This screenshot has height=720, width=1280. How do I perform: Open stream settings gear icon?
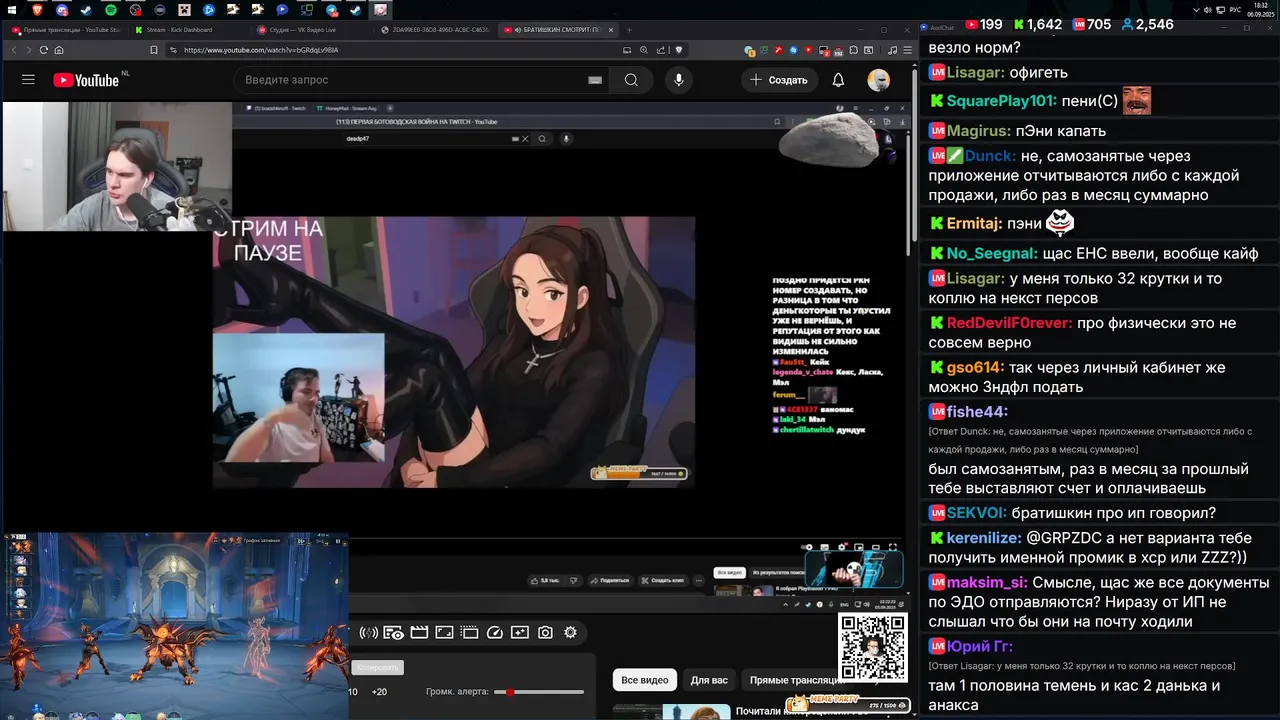[570, 632]
